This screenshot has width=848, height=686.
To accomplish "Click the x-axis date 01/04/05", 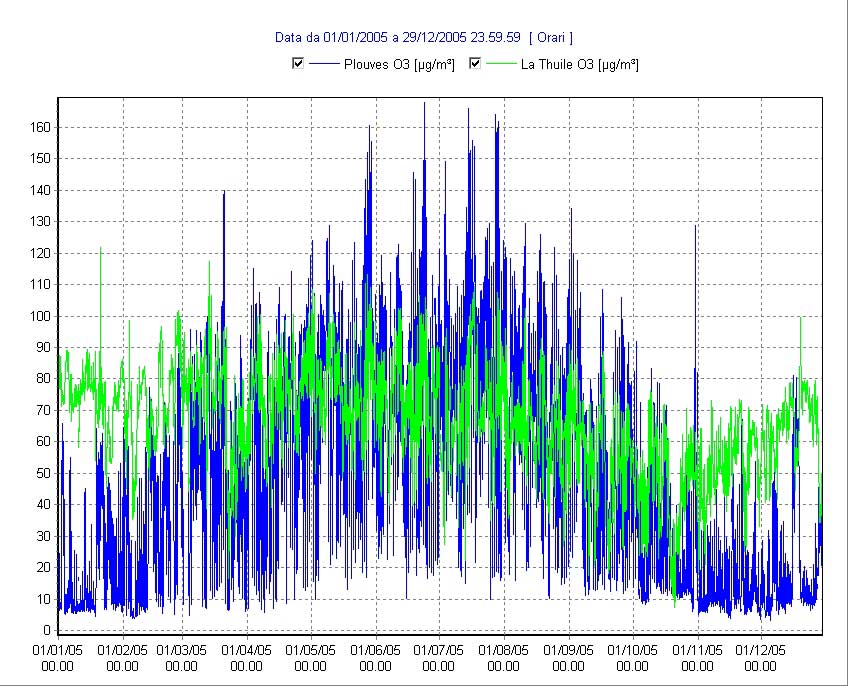I will (247, 650).
